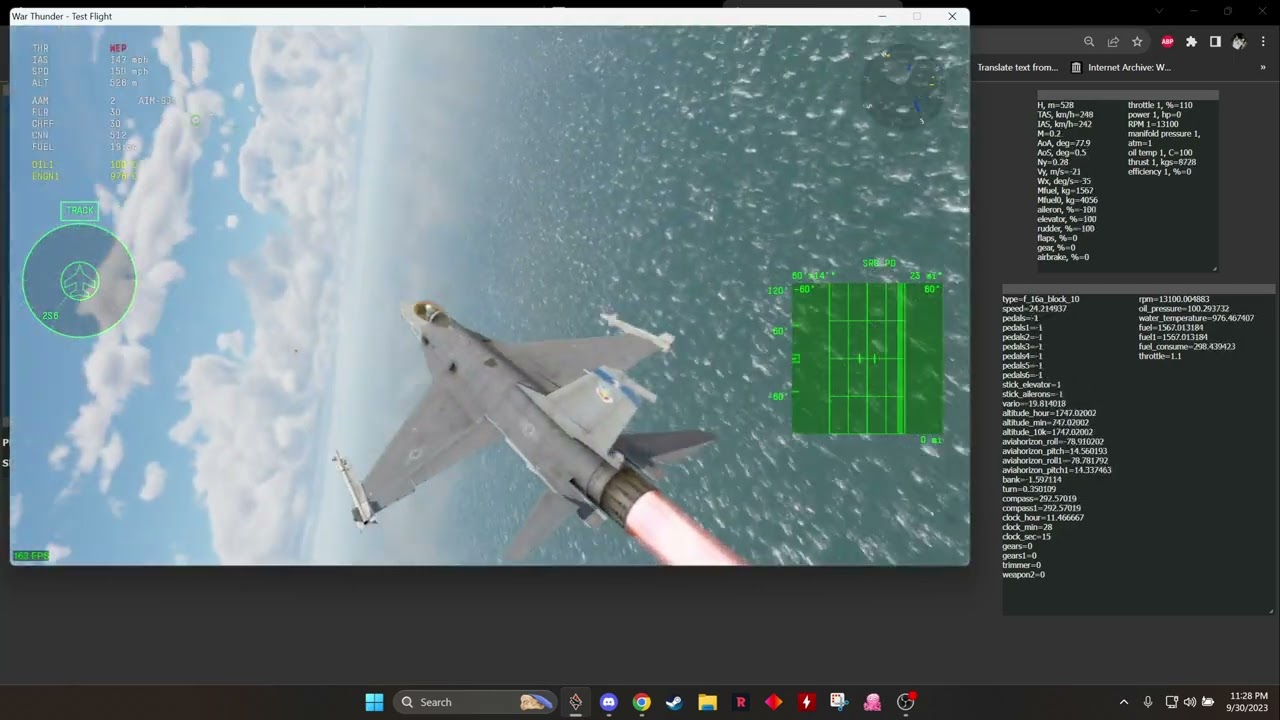Open the War Thunder taskbar icon
The height and width of the screenshot is (720, 1280).
[x=576, y=702]
